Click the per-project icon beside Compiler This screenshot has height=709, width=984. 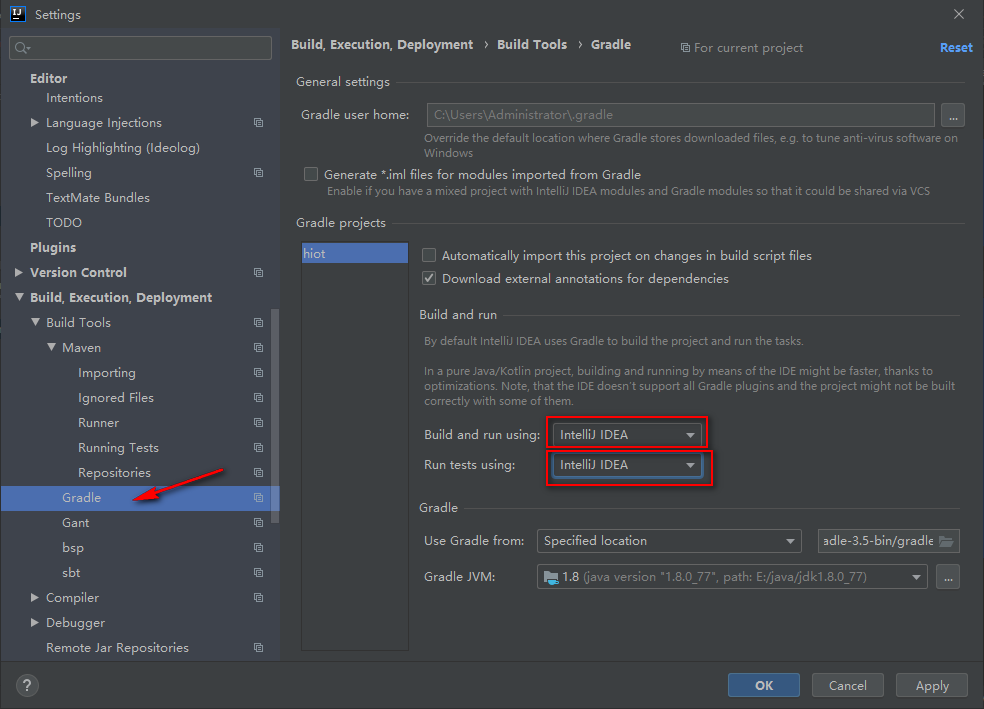click(x=259, y=598)
